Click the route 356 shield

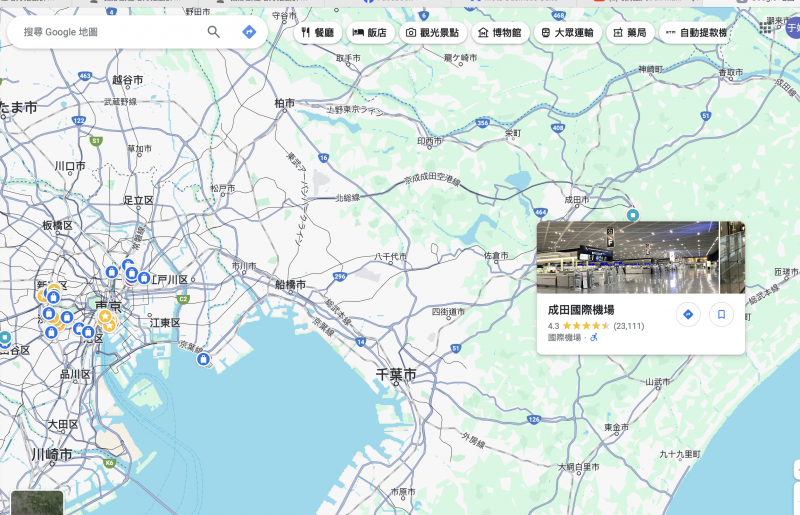483,122
